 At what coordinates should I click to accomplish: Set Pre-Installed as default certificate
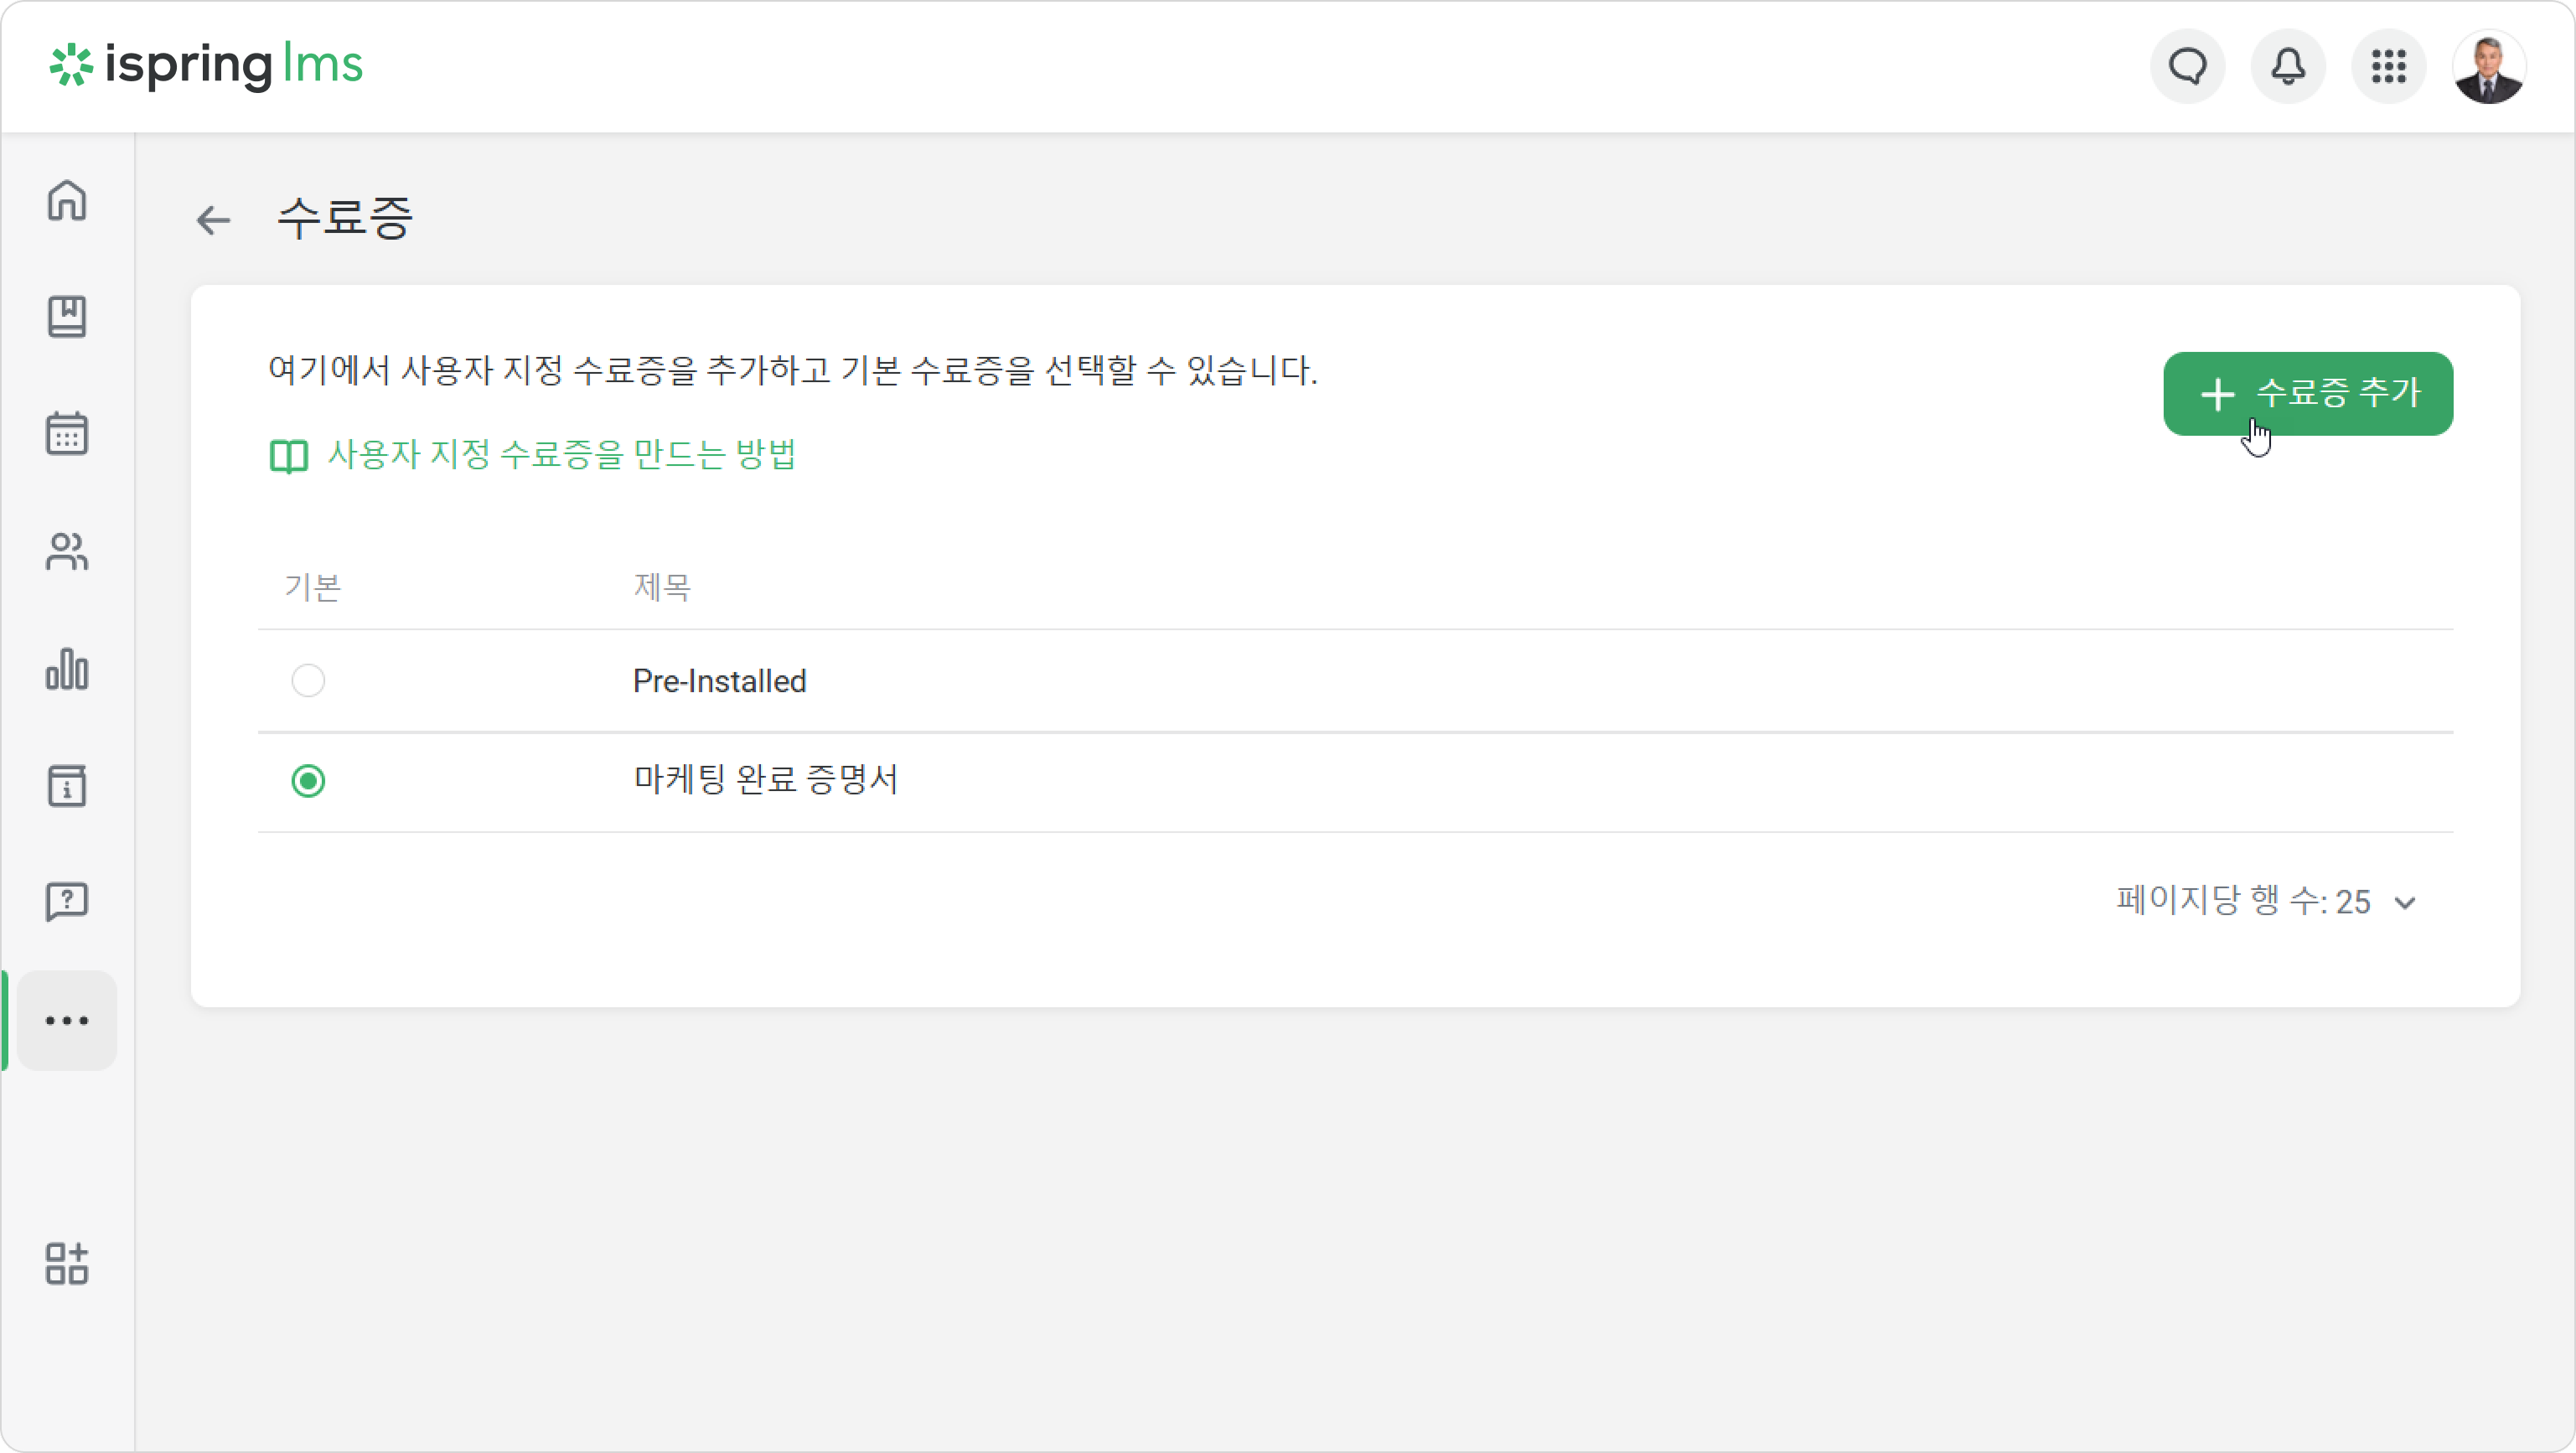[308, 681]
